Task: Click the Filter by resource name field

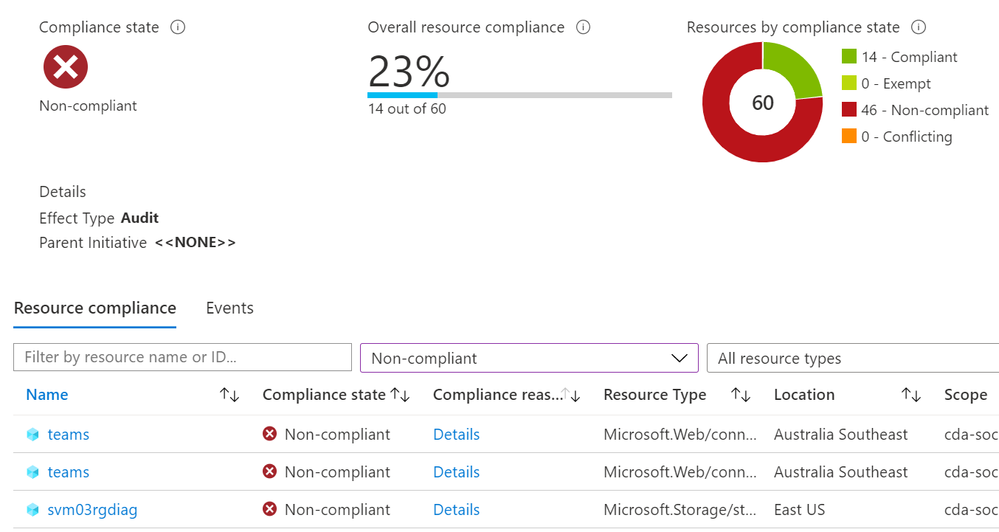Action: point(182,358)
